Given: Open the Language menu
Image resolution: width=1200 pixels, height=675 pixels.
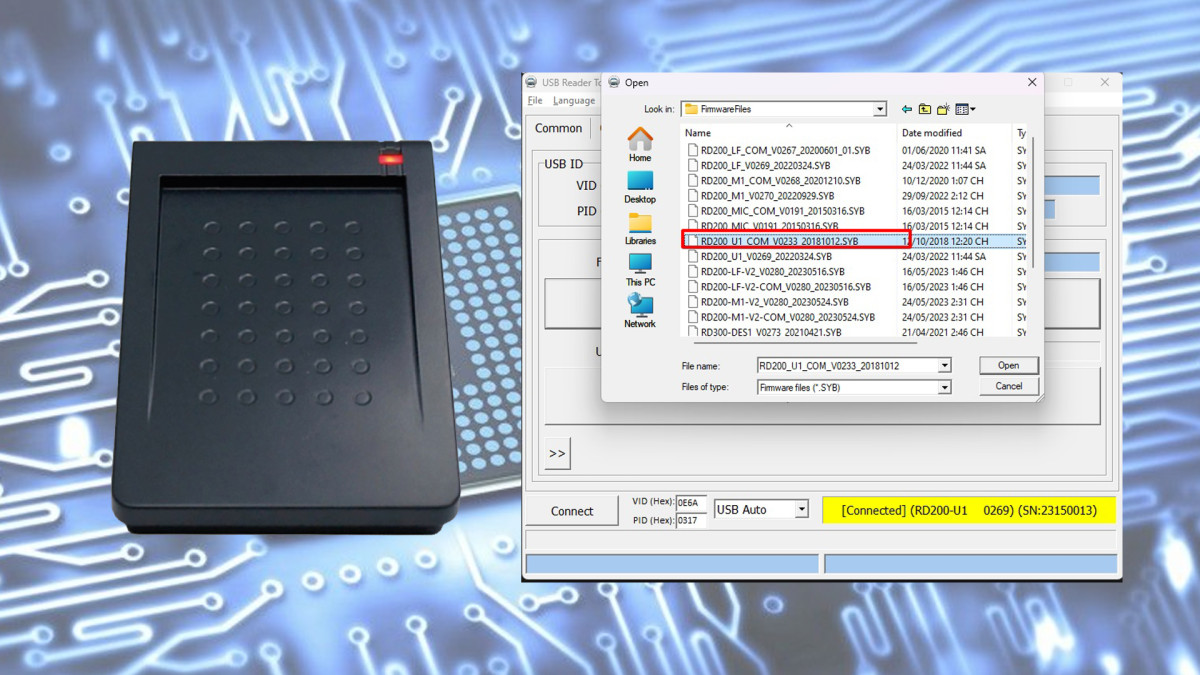Looking at the screenshot, I should tap(573, 100).
